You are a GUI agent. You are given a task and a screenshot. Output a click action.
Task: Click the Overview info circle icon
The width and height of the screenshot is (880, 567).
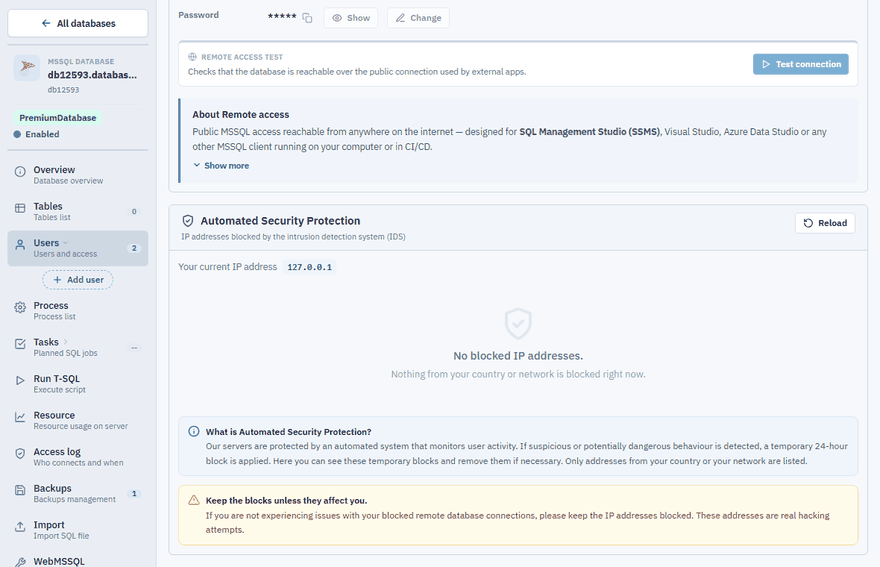coord(20,171)
